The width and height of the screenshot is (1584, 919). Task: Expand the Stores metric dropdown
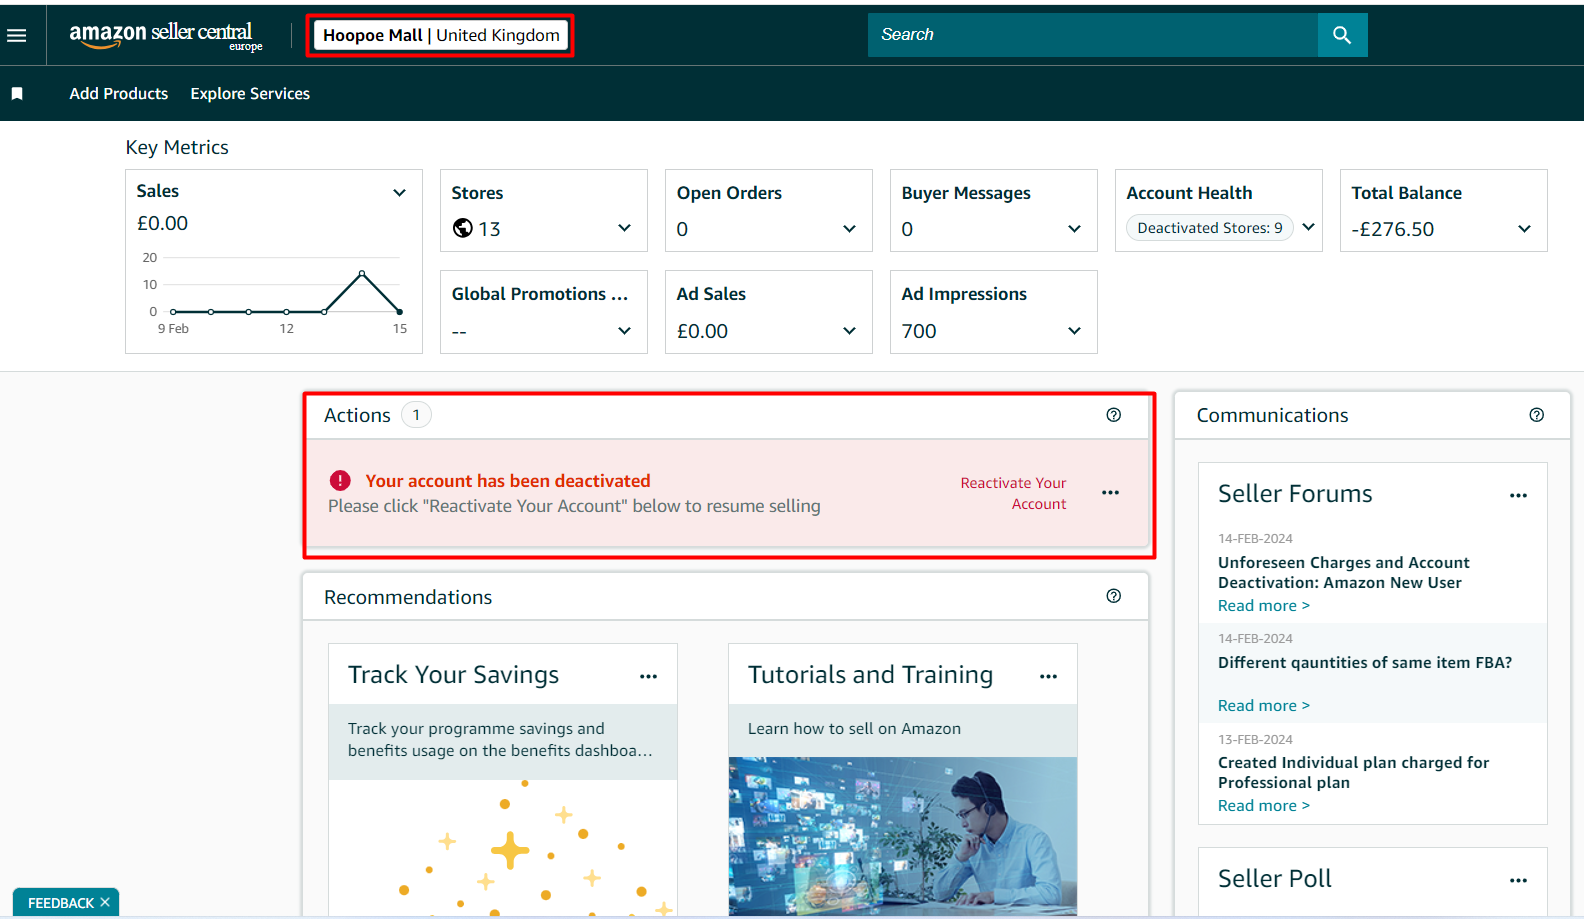click(624, 228)
